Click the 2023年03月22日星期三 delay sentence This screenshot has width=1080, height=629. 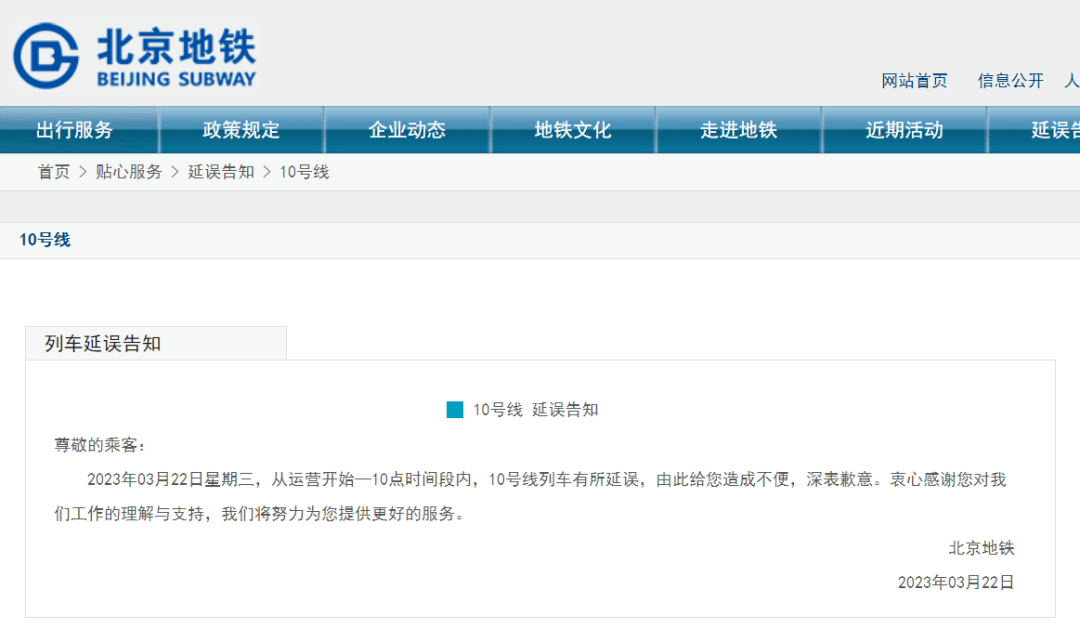click(x=547, y=480)
